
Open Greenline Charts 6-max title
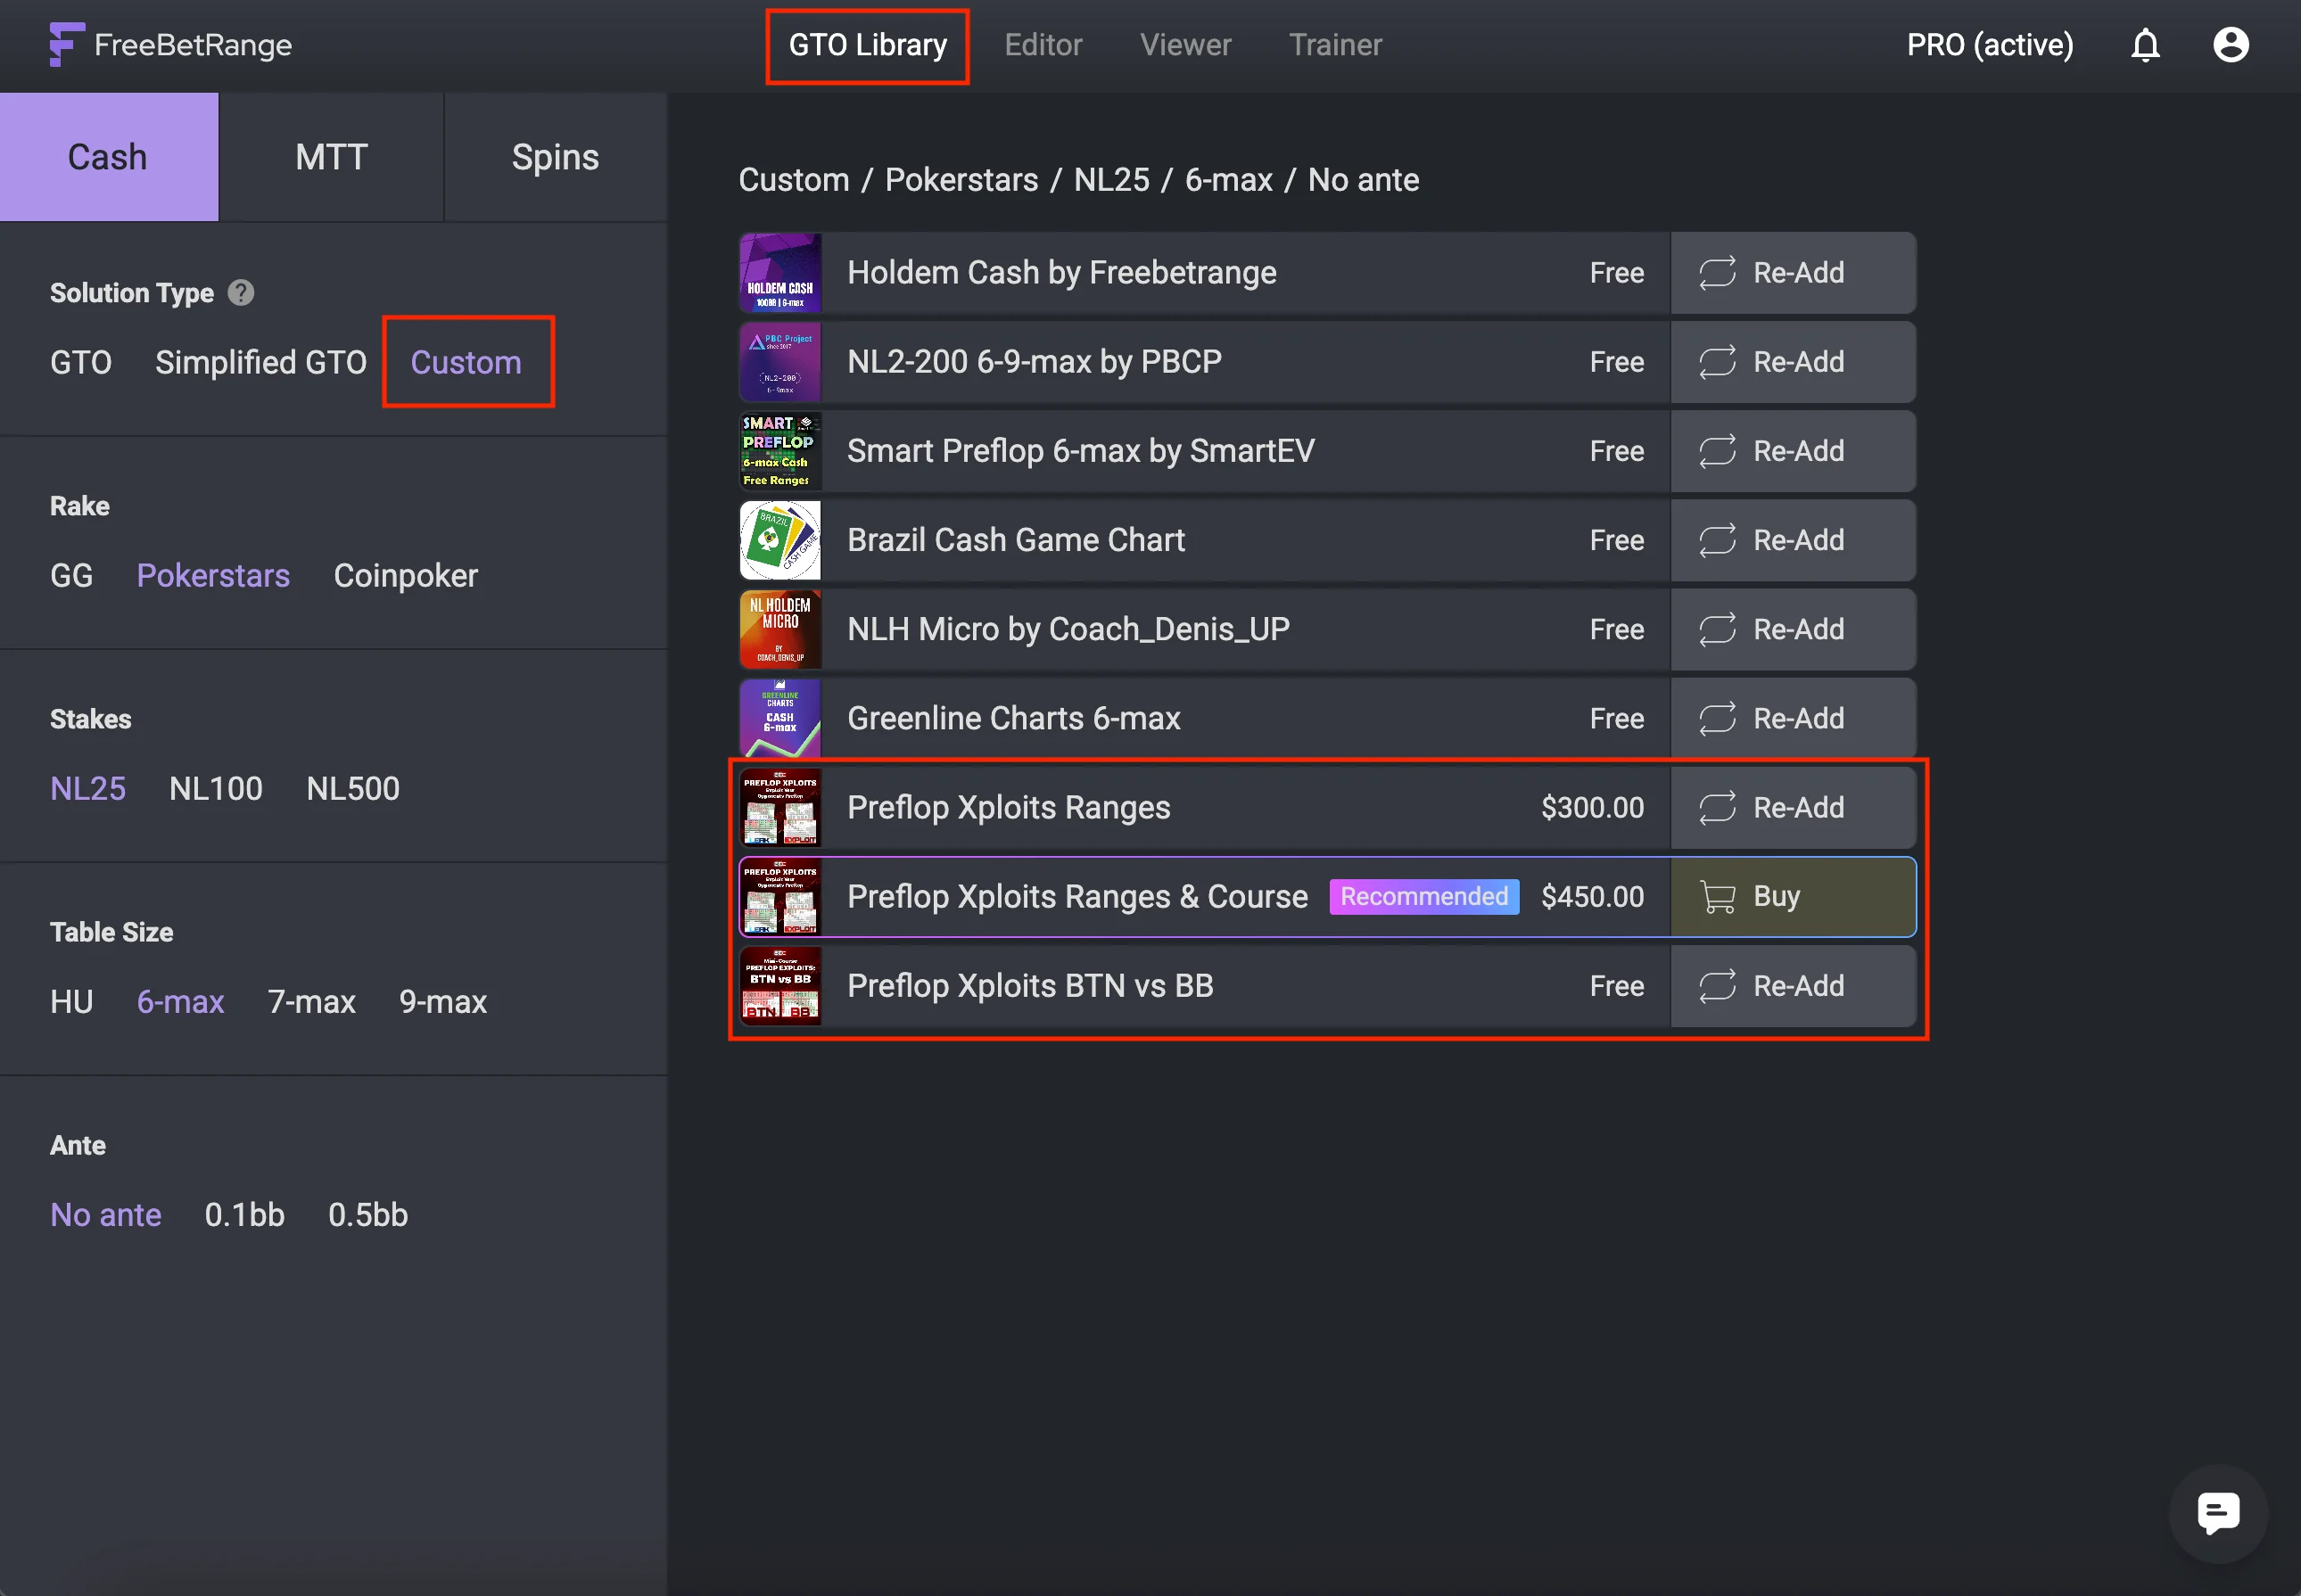tap(1014, 718)
